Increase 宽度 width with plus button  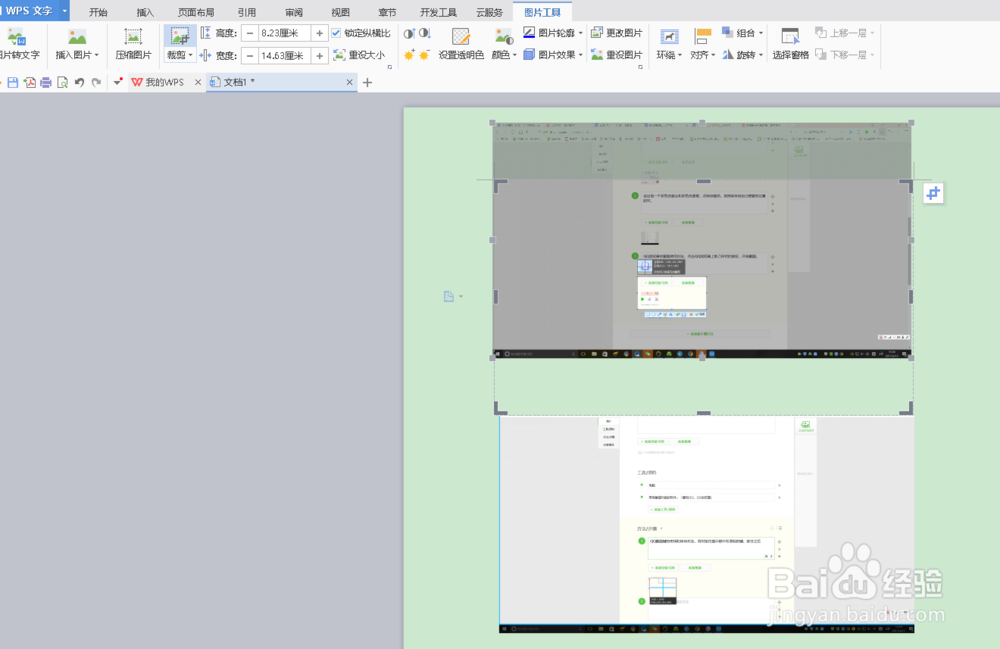pos(320,55)
